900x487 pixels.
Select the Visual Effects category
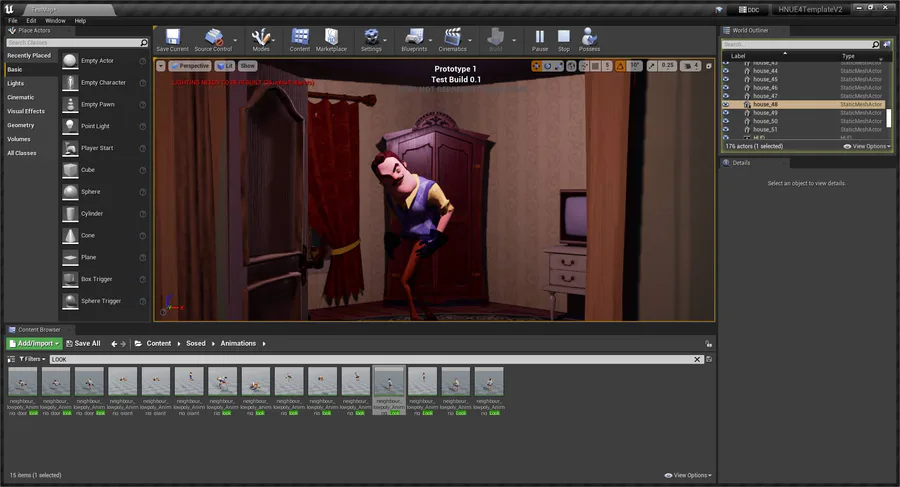[x=26, y=111]
